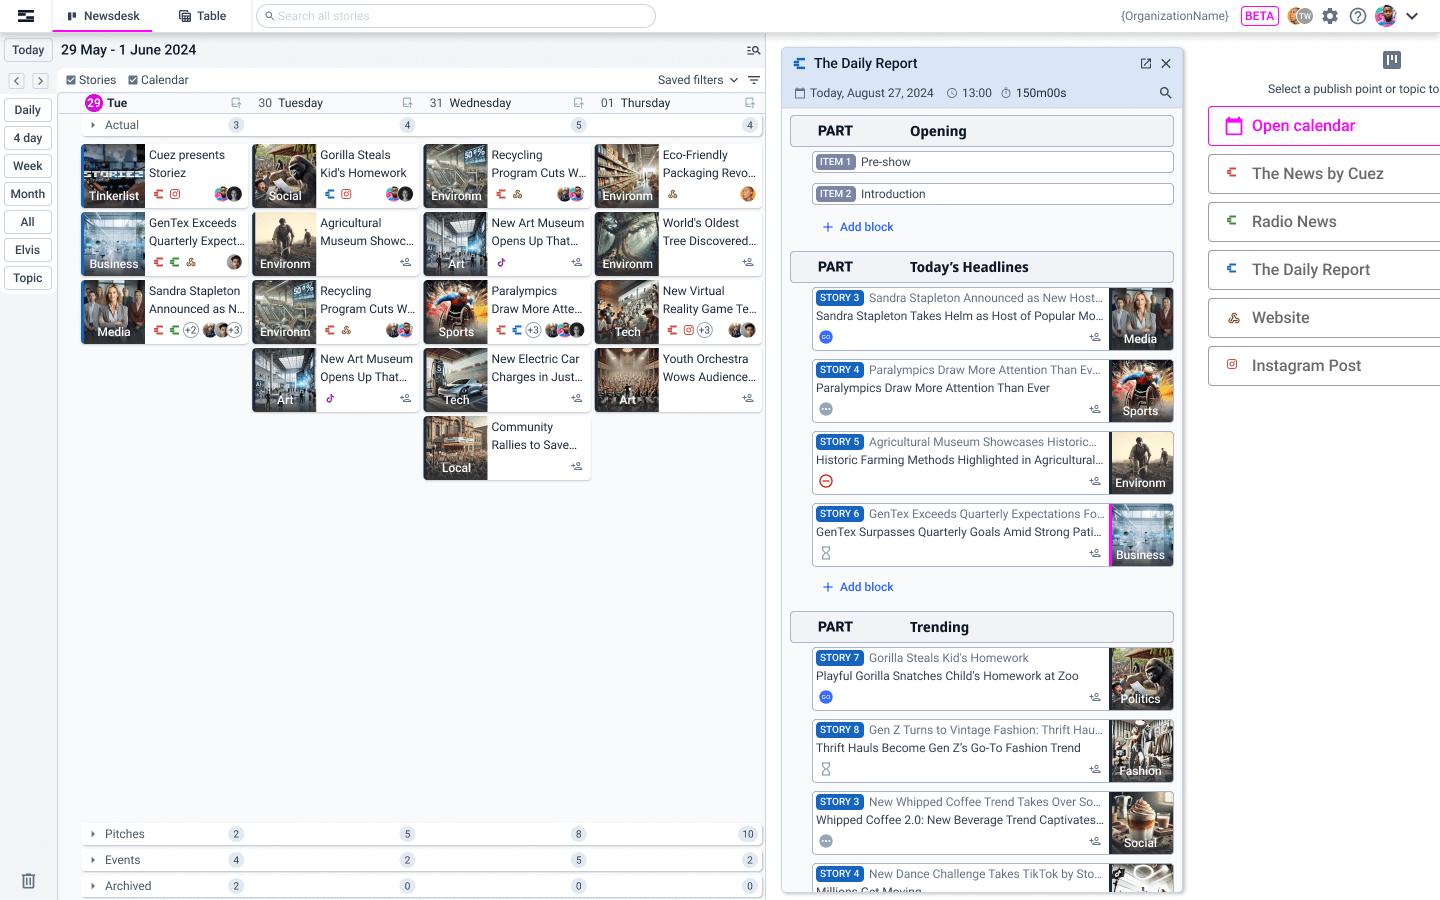Click the Open calendar button
Viewport: 1440px width, 900px height.
pyautogui.click(x=1324, y=126)
